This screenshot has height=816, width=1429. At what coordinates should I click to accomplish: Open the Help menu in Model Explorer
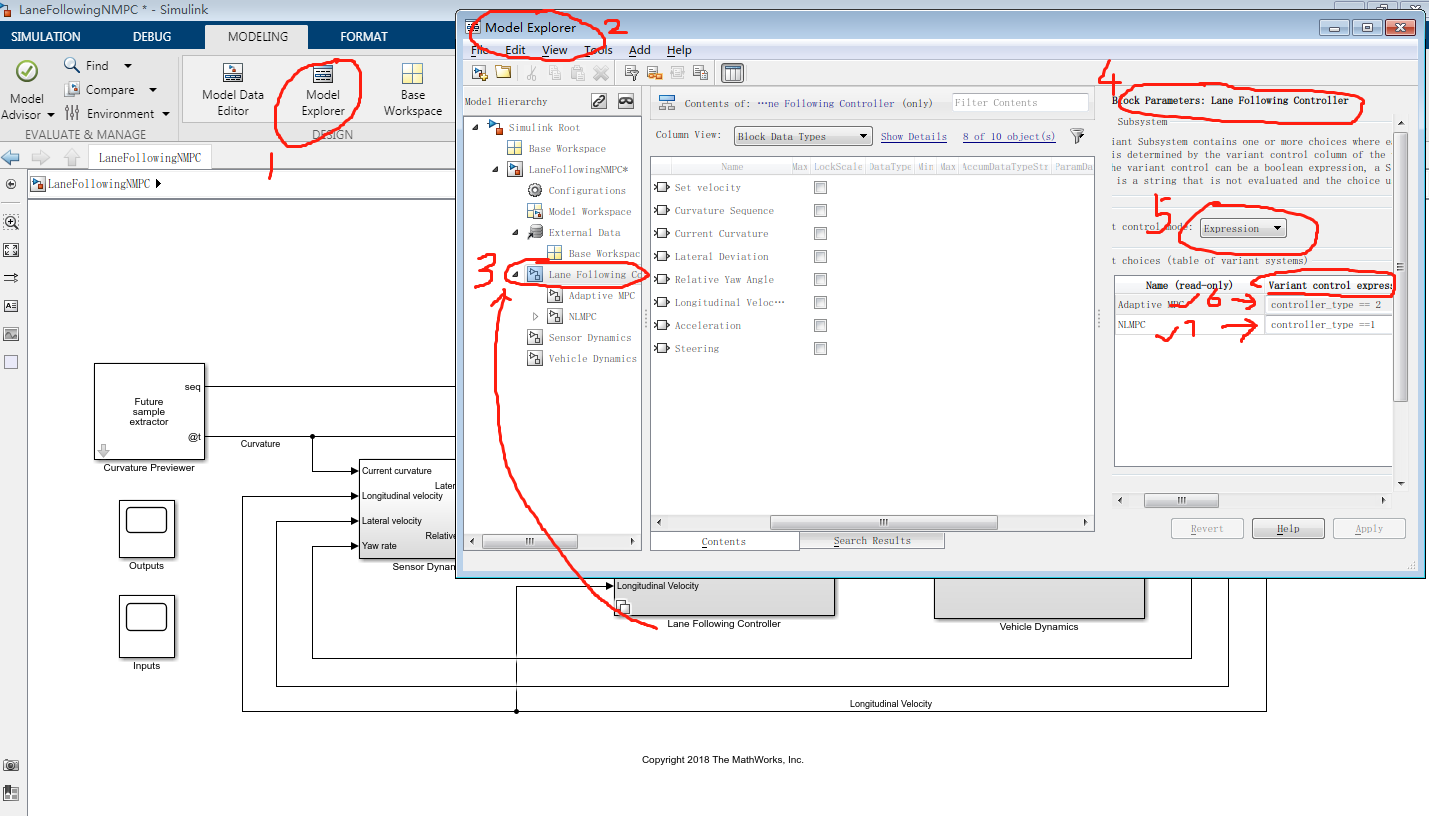679,50
